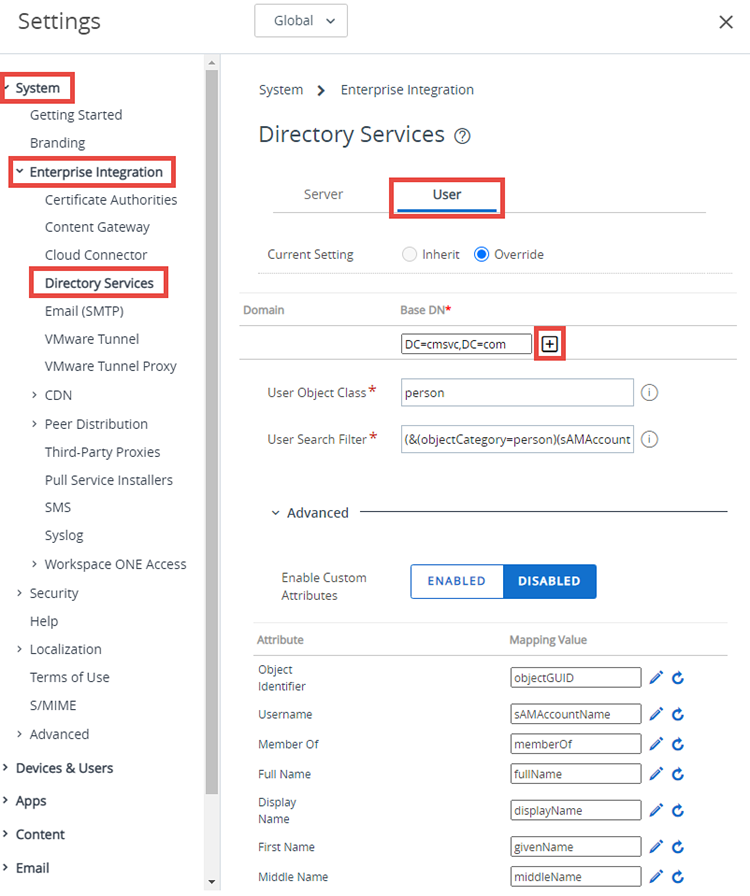Edit the Object Identifier mapping with pencil icon

tap(656, 678)
